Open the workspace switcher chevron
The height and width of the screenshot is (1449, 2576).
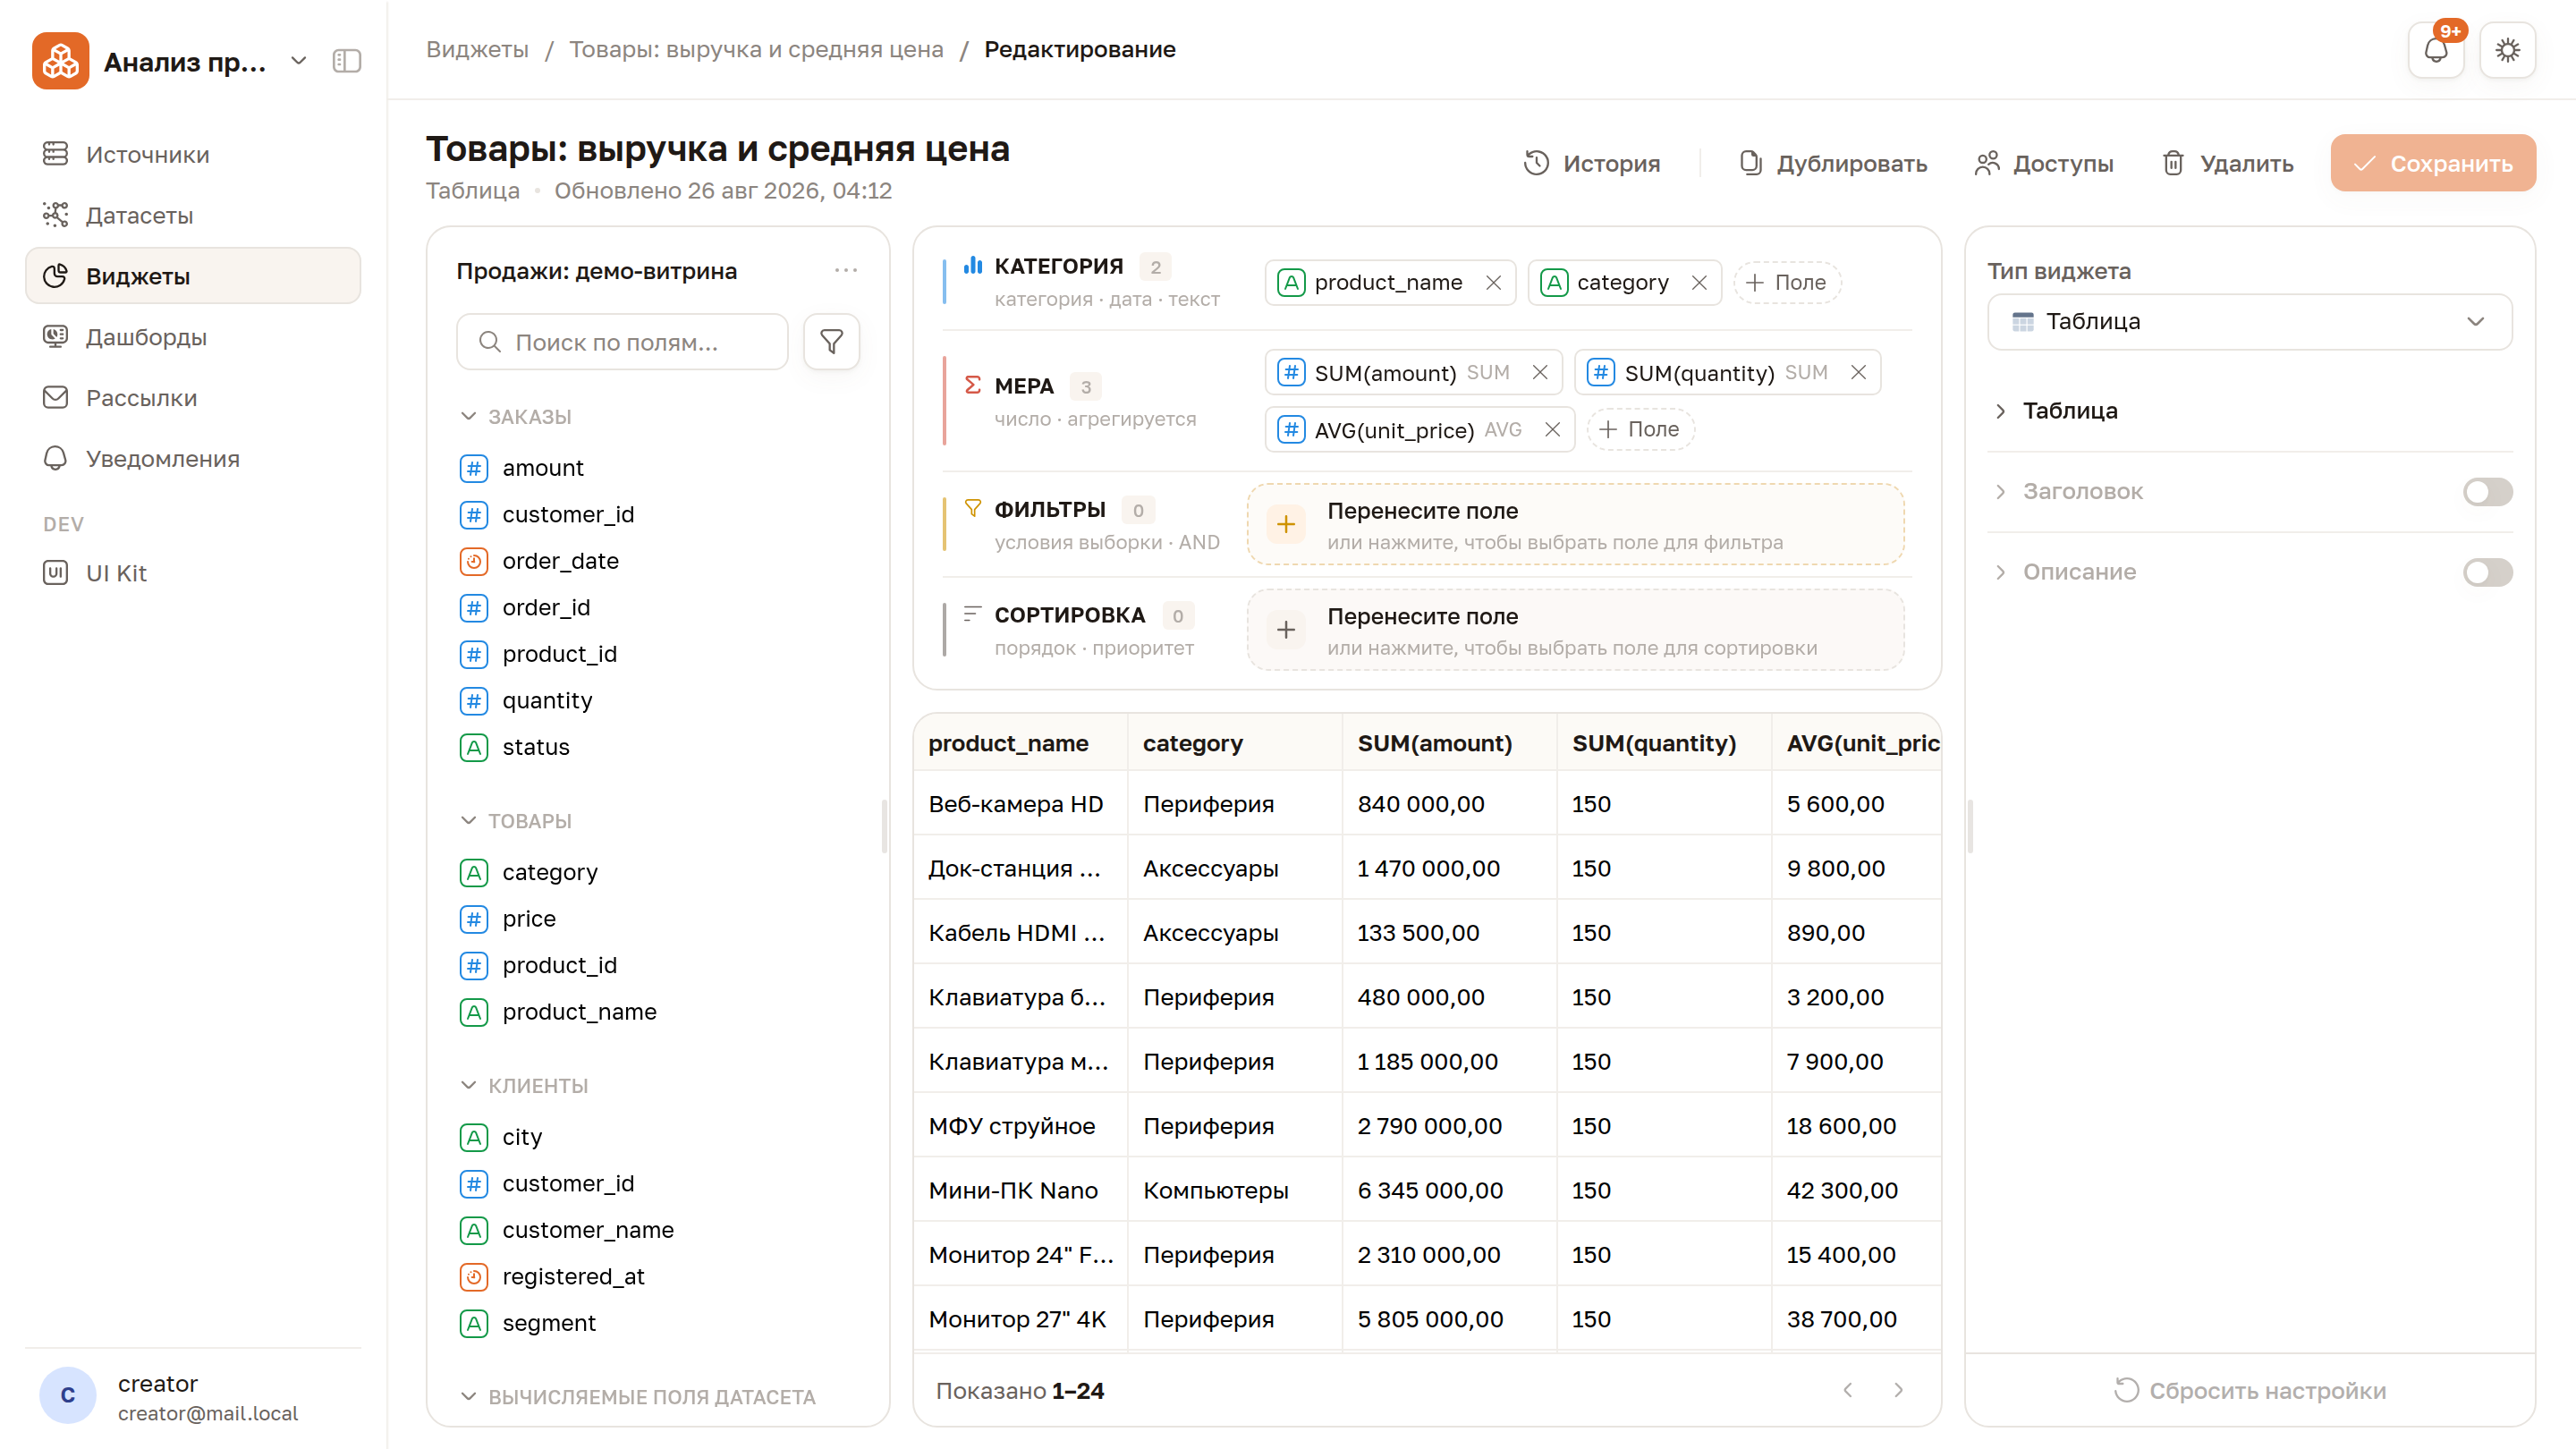[x=298, y=61]
